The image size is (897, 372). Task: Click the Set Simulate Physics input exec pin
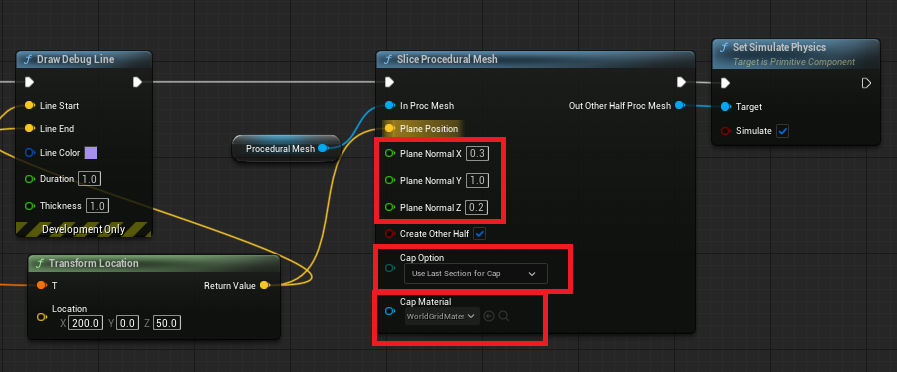coord(726,84)
